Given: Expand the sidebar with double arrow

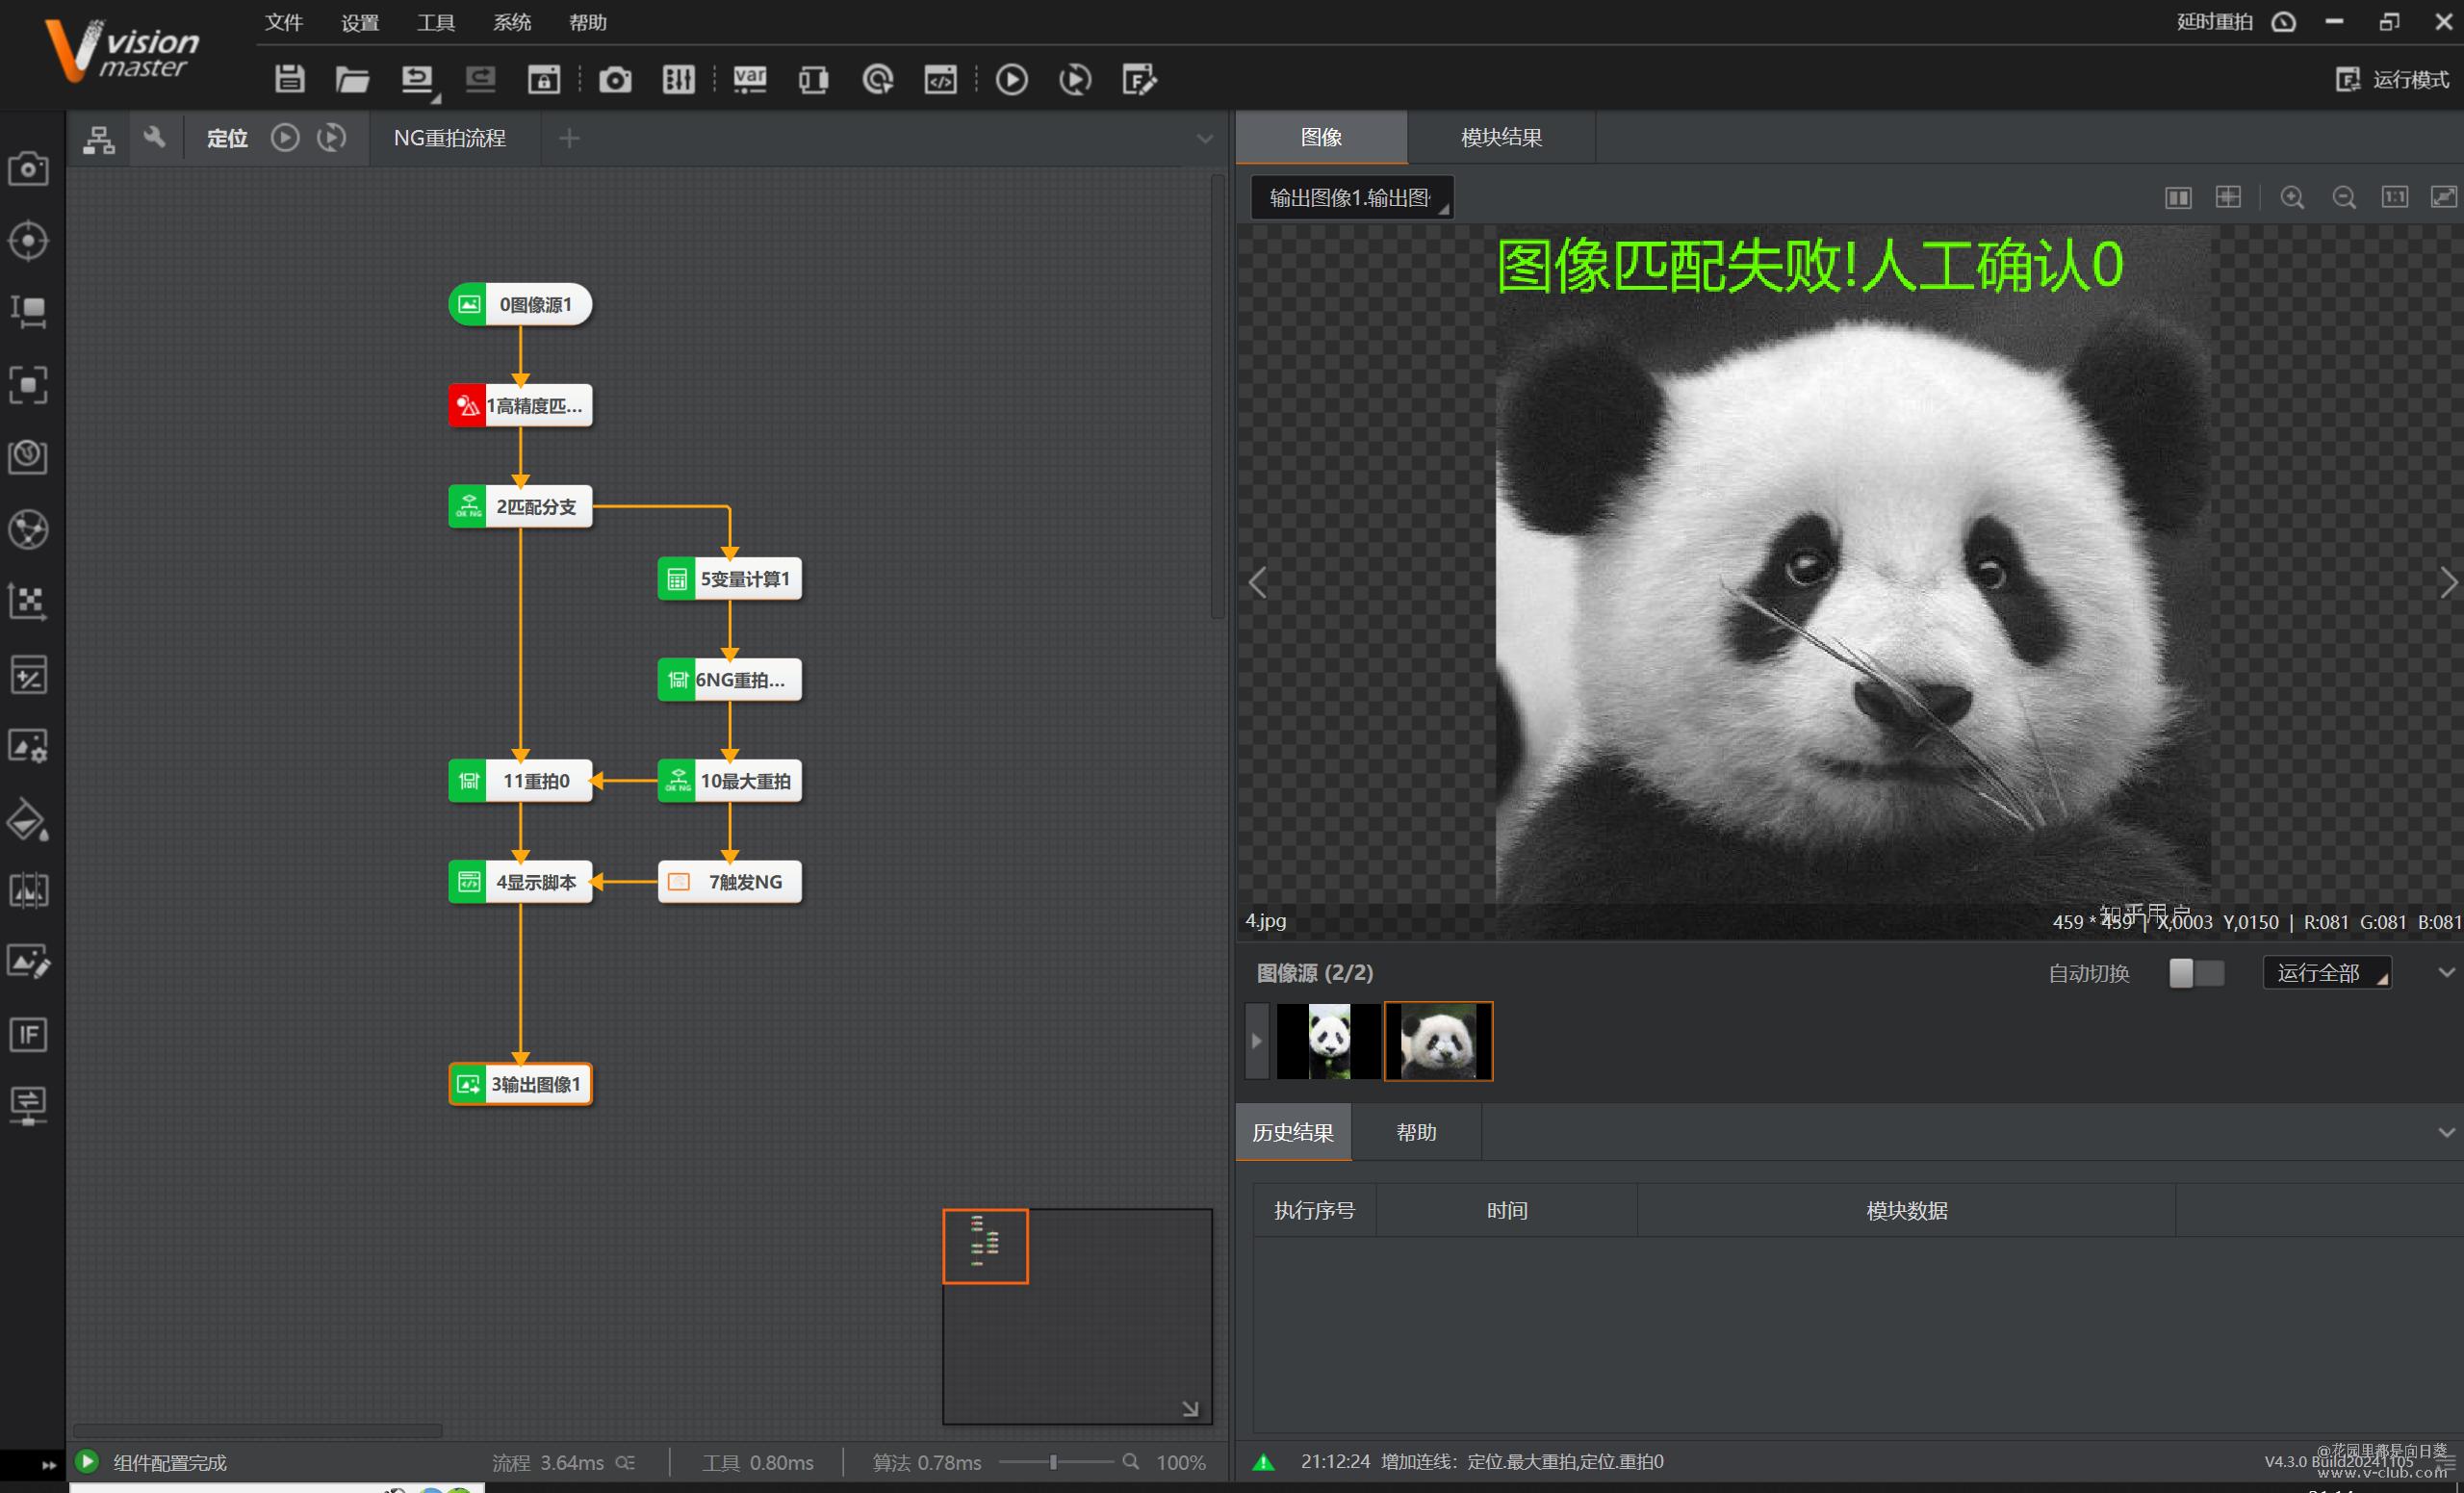Looking at the screenshot, I should (48, 1465).
